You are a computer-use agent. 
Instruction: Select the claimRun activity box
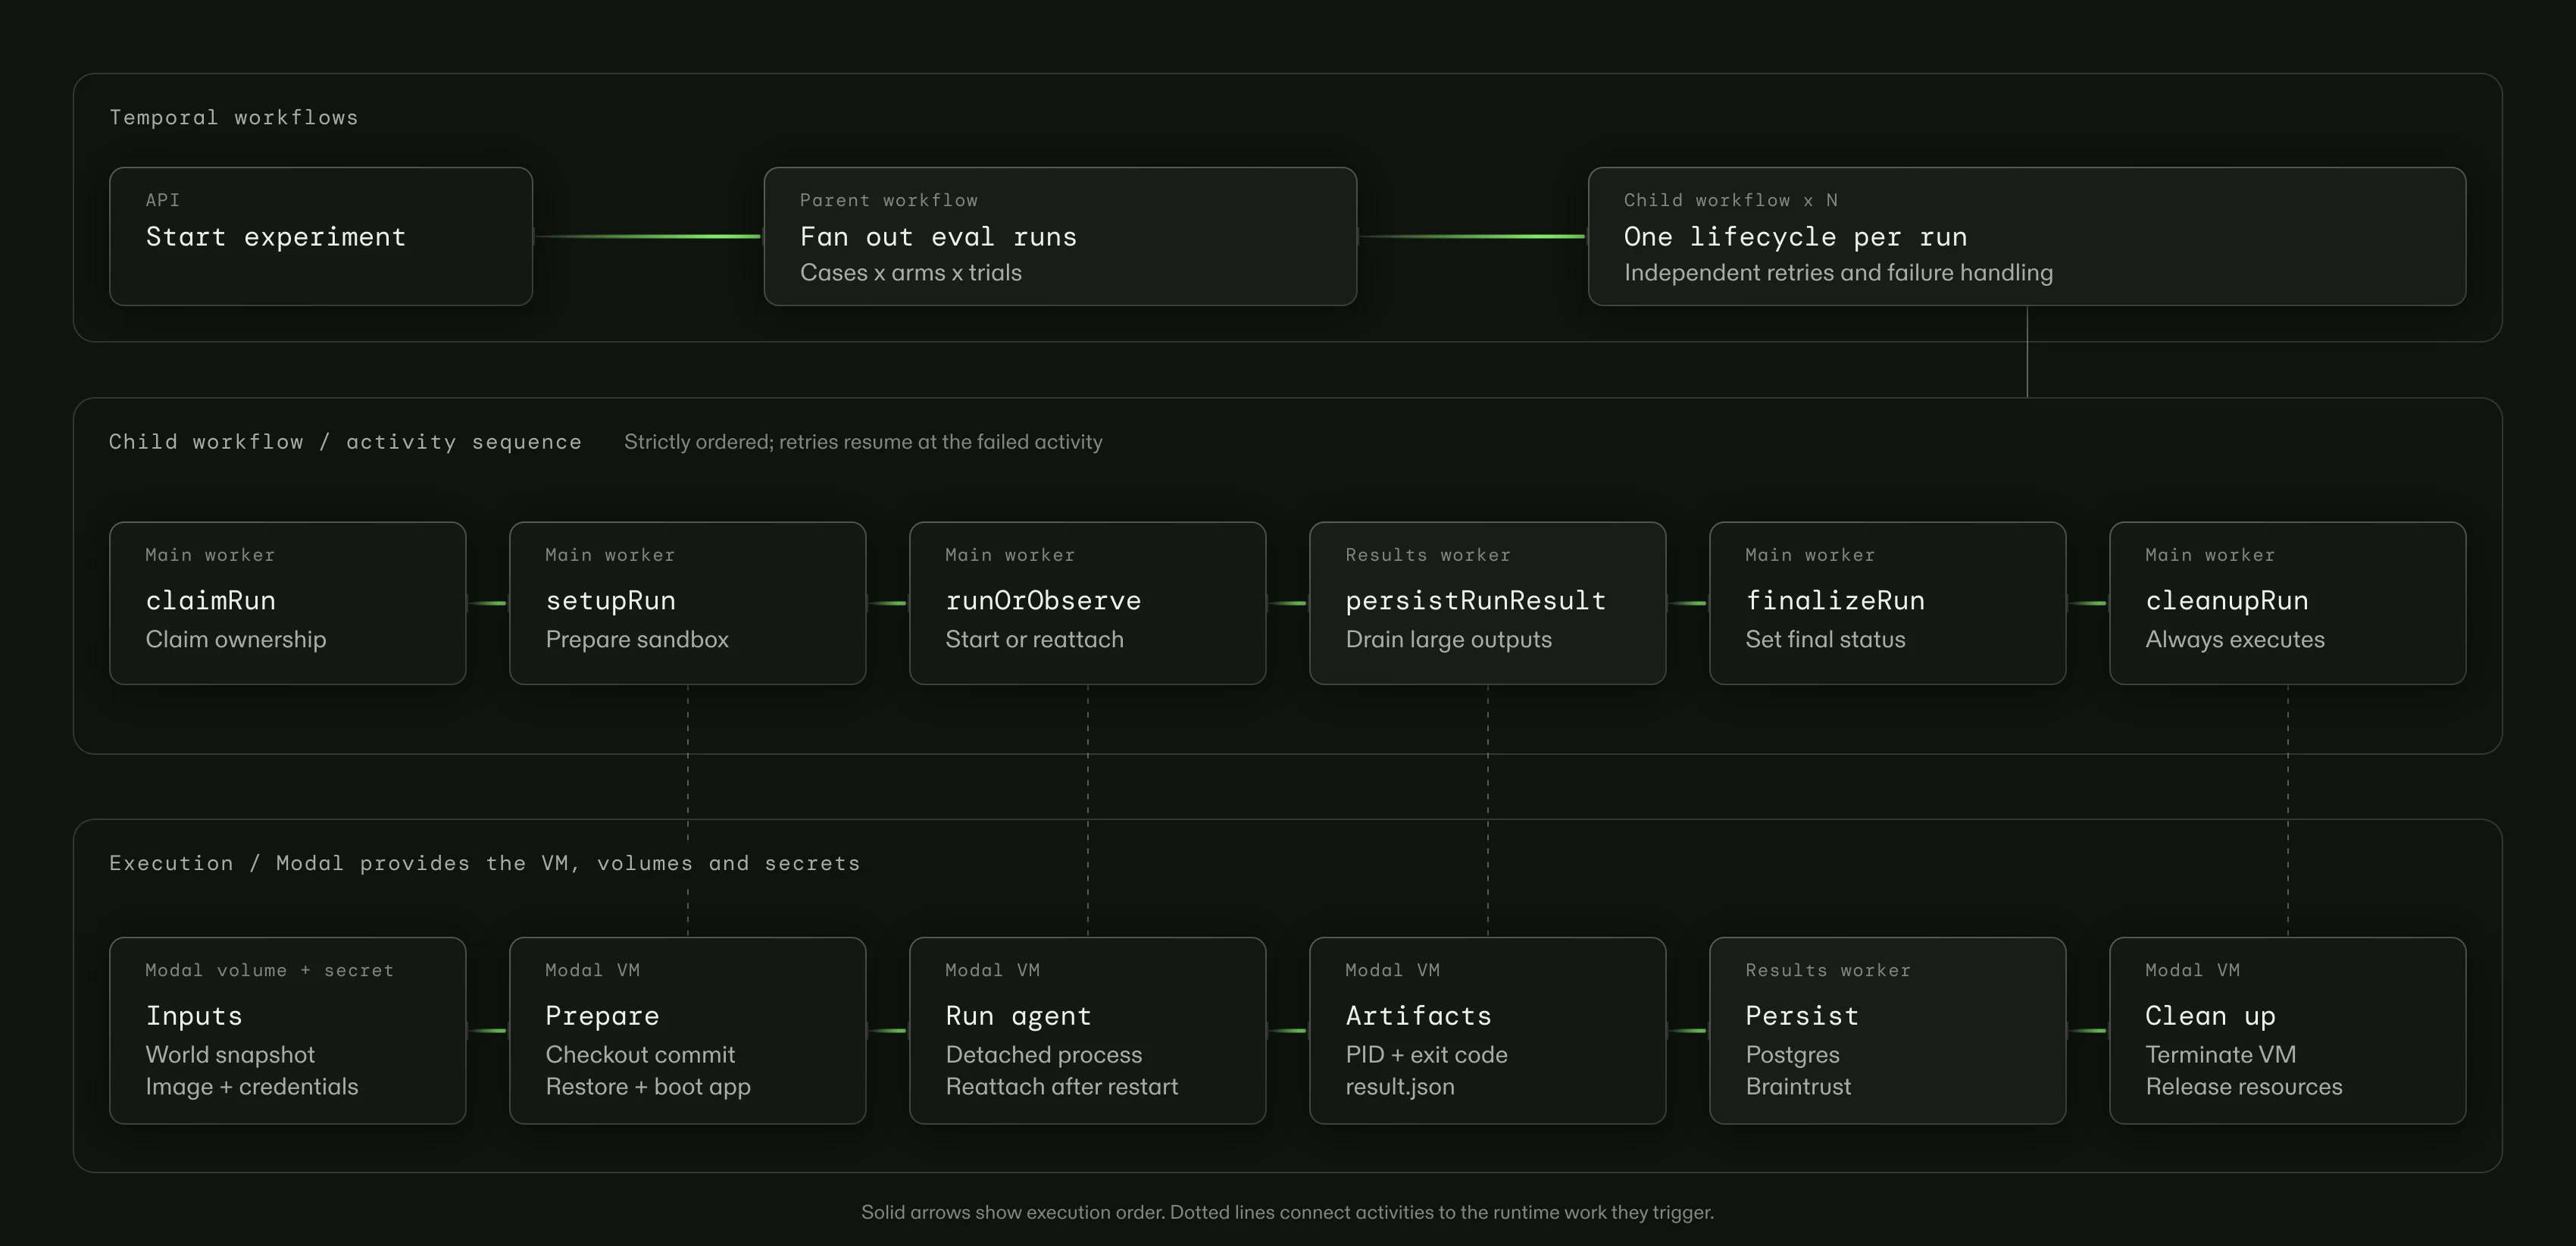click(x=288, y=603)
